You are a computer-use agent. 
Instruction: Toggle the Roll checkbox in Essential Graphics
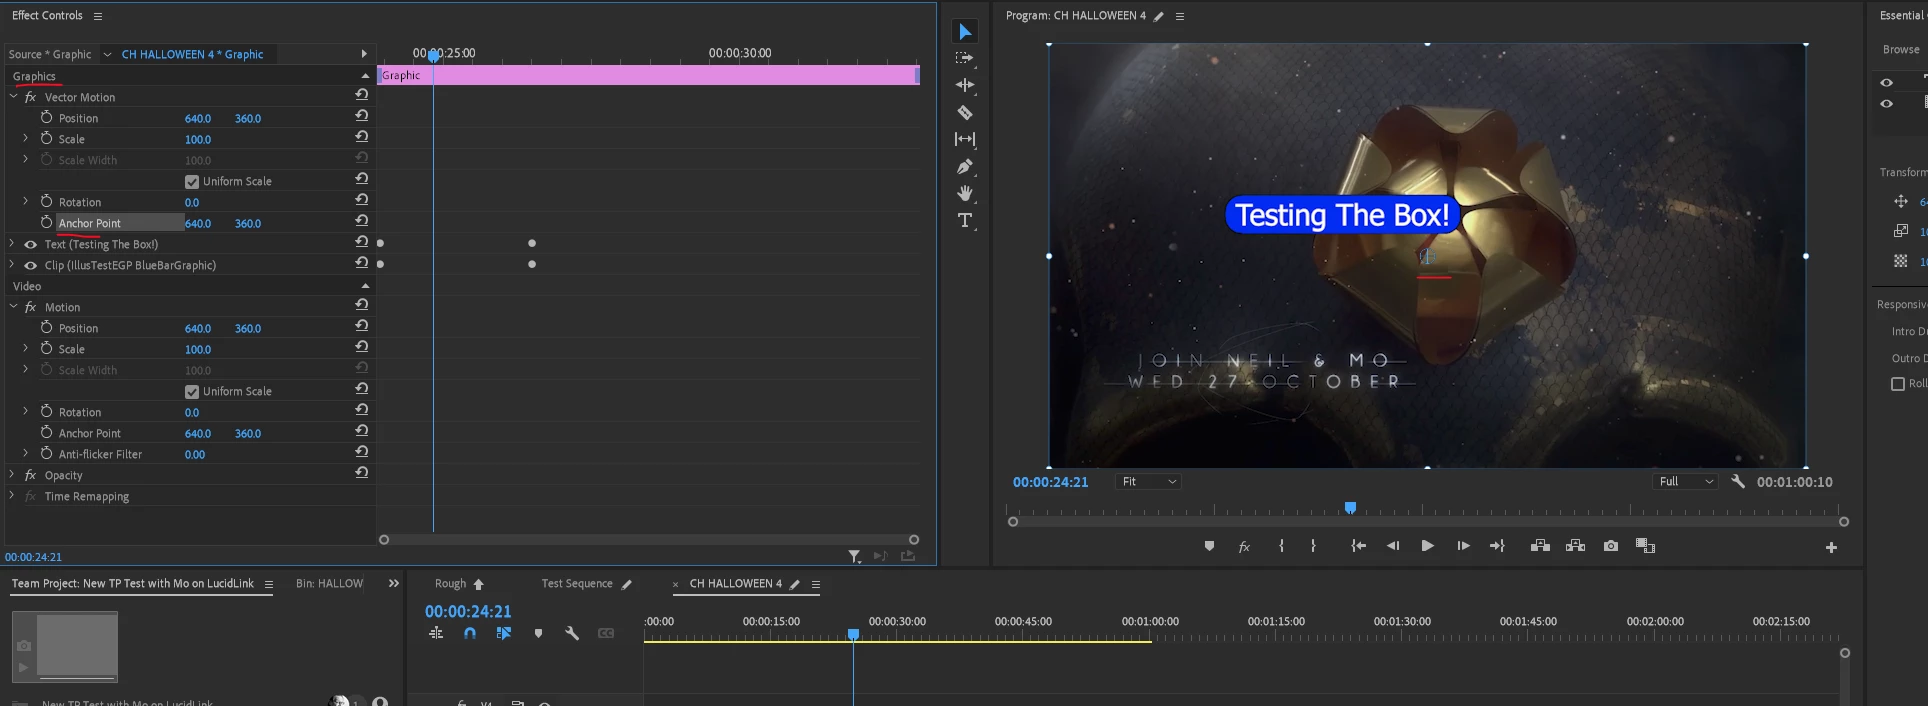(1898, 384)
